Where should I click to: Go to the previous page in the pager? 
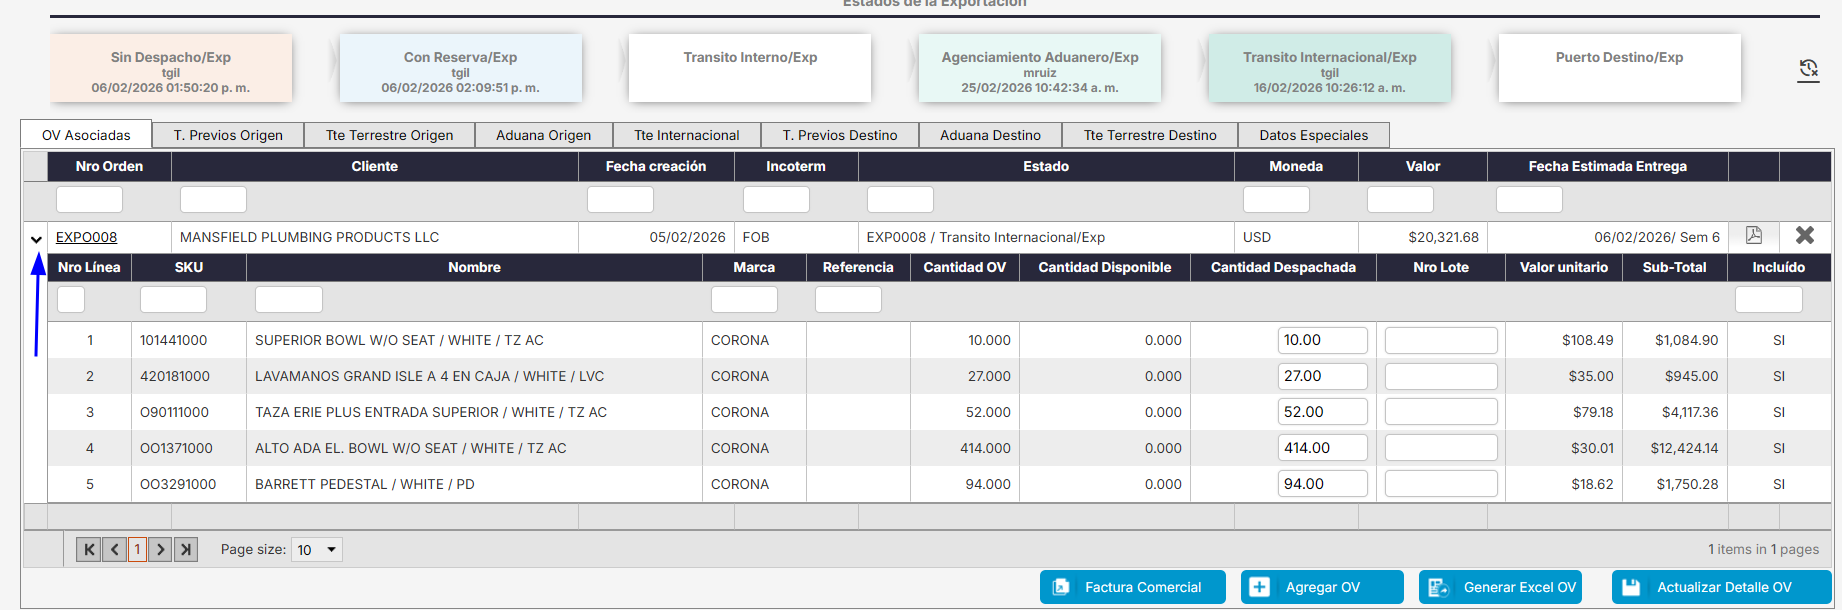click(114, 549)
